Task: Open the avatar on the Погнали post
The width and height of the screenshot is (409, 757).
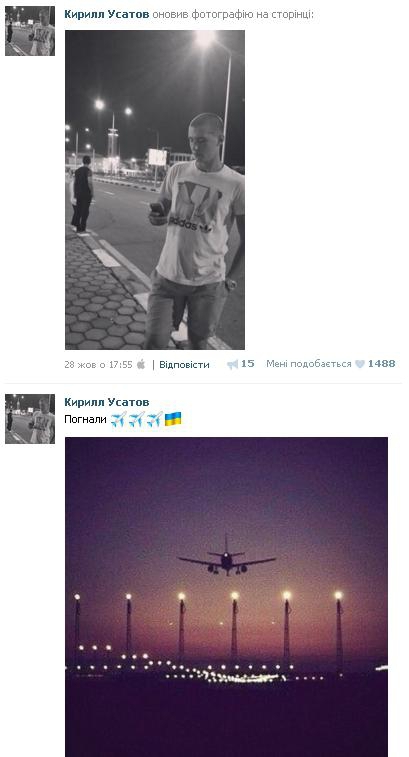Action: (30, 419)
